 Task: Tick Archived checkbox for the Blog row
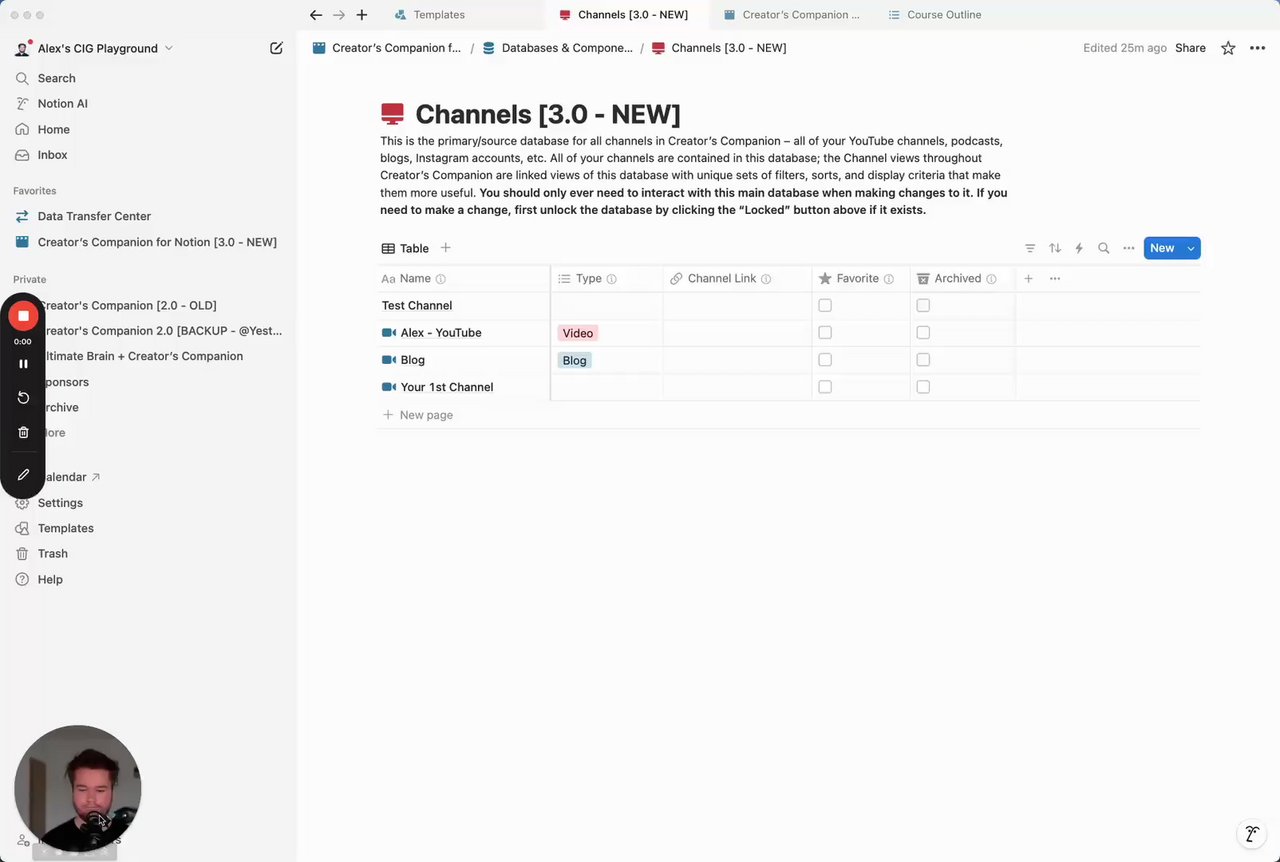click(923, 359)
